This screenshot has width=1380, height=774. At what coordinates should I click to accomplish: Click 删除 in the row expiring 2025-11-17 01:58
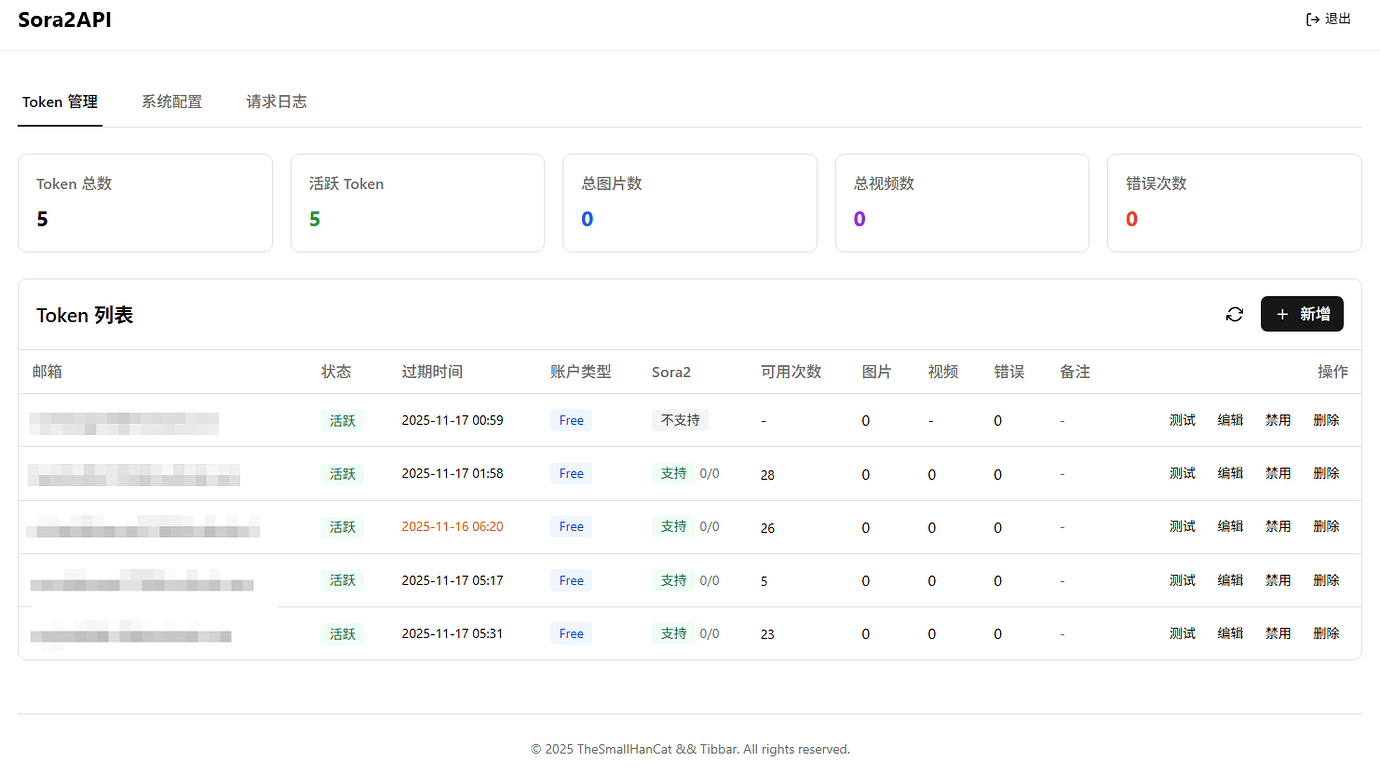[1326, 473]
